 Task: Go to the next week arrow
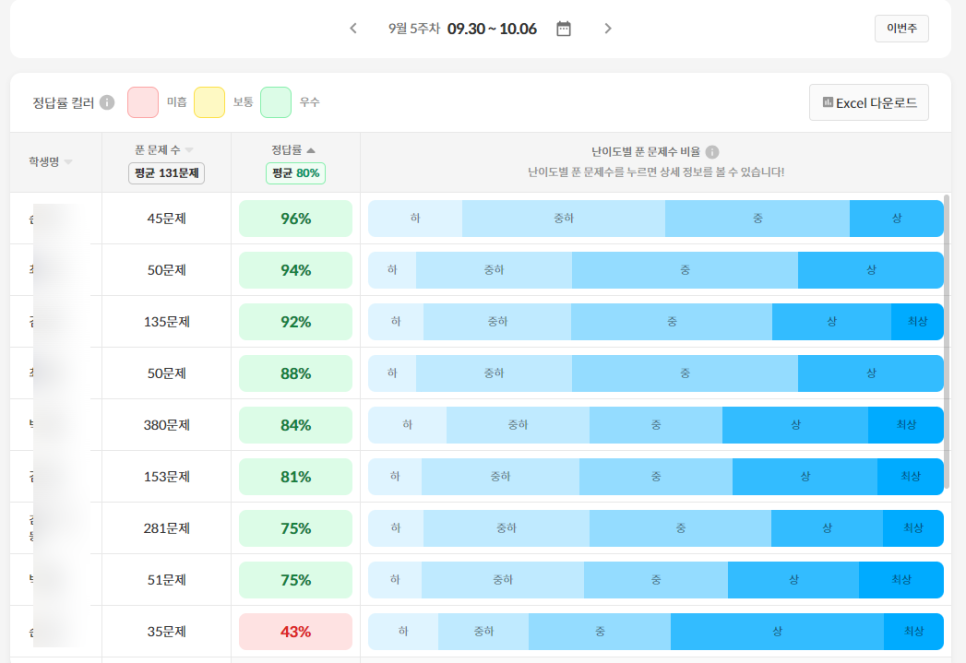click(x=608, y=28)
